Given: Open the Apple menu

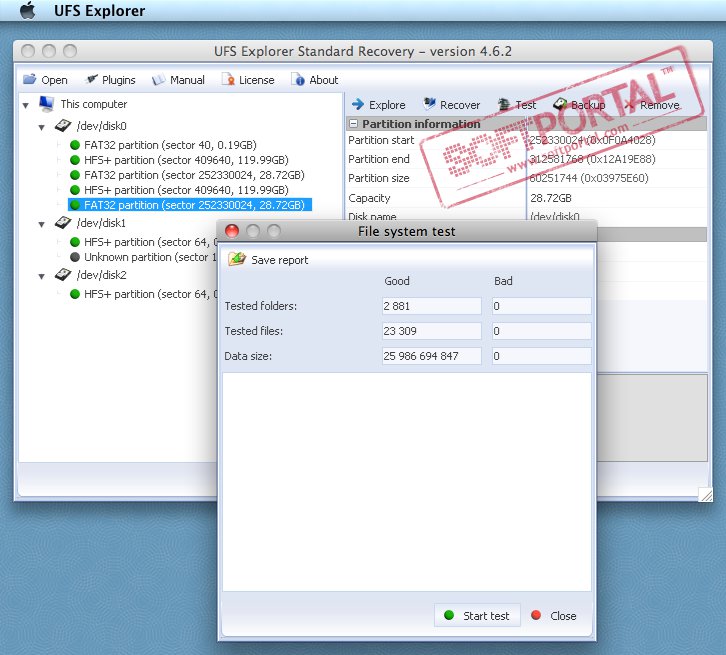Looking at the screenshot, I should point(28,10).
